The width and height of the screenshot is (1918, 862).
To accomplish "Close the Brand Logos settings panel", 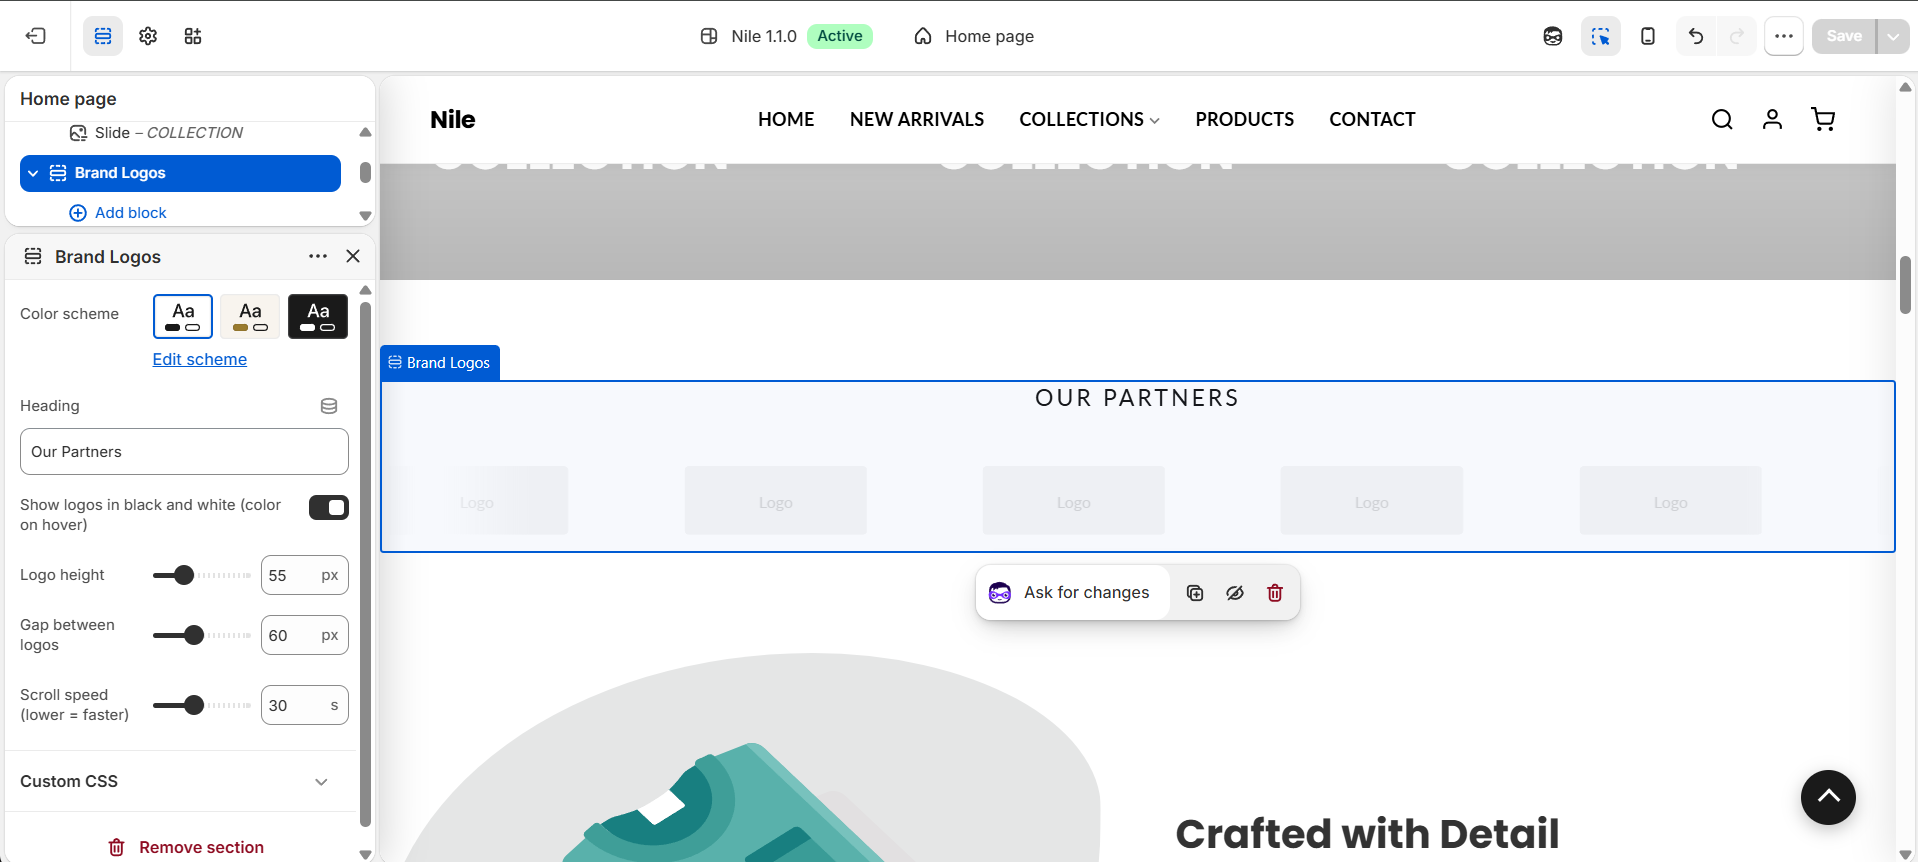I will click(x=353, y=256).
